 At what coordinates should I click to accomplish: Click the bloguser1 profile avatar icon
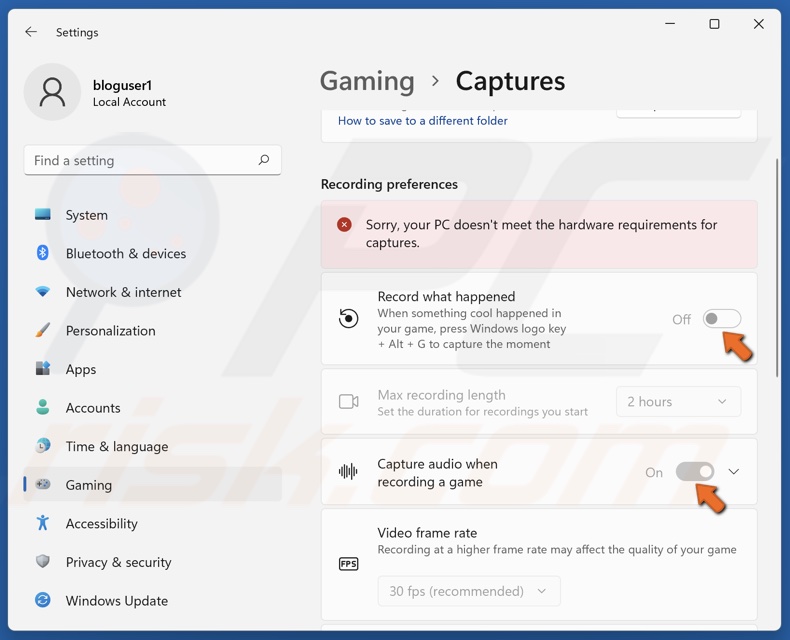click(52, 92)
